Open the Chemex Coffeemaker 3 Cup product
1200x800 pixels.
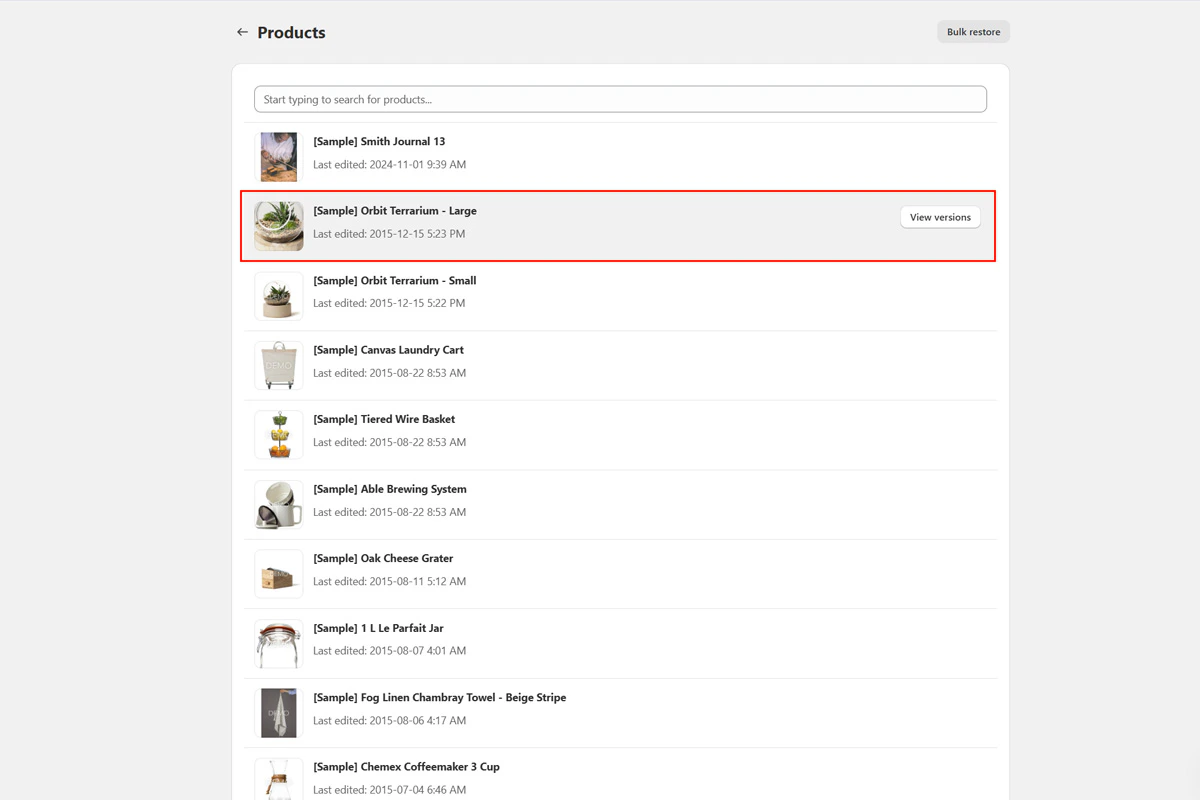406,766
